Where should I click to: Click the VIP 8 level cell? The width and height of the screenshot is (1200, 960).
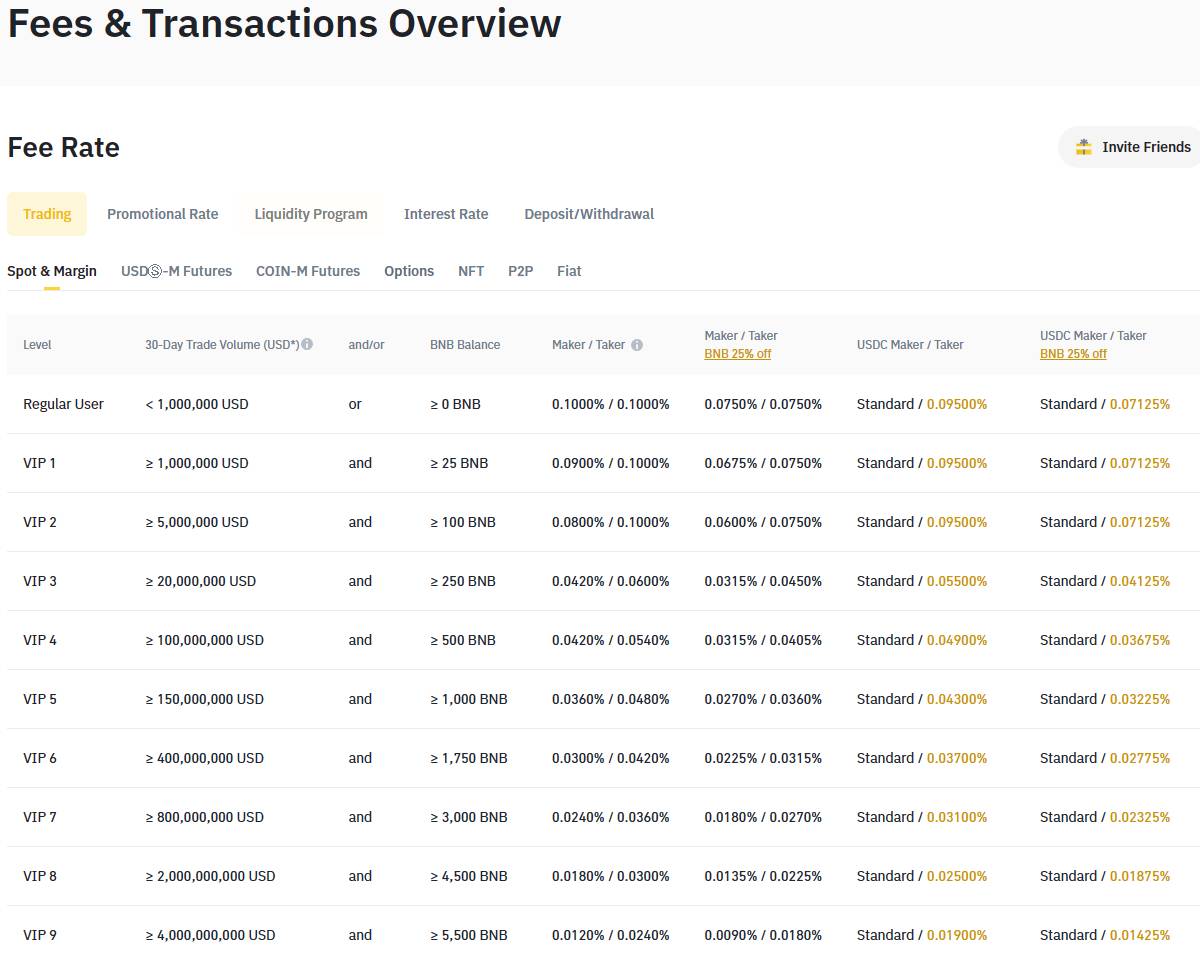[40, 876]
